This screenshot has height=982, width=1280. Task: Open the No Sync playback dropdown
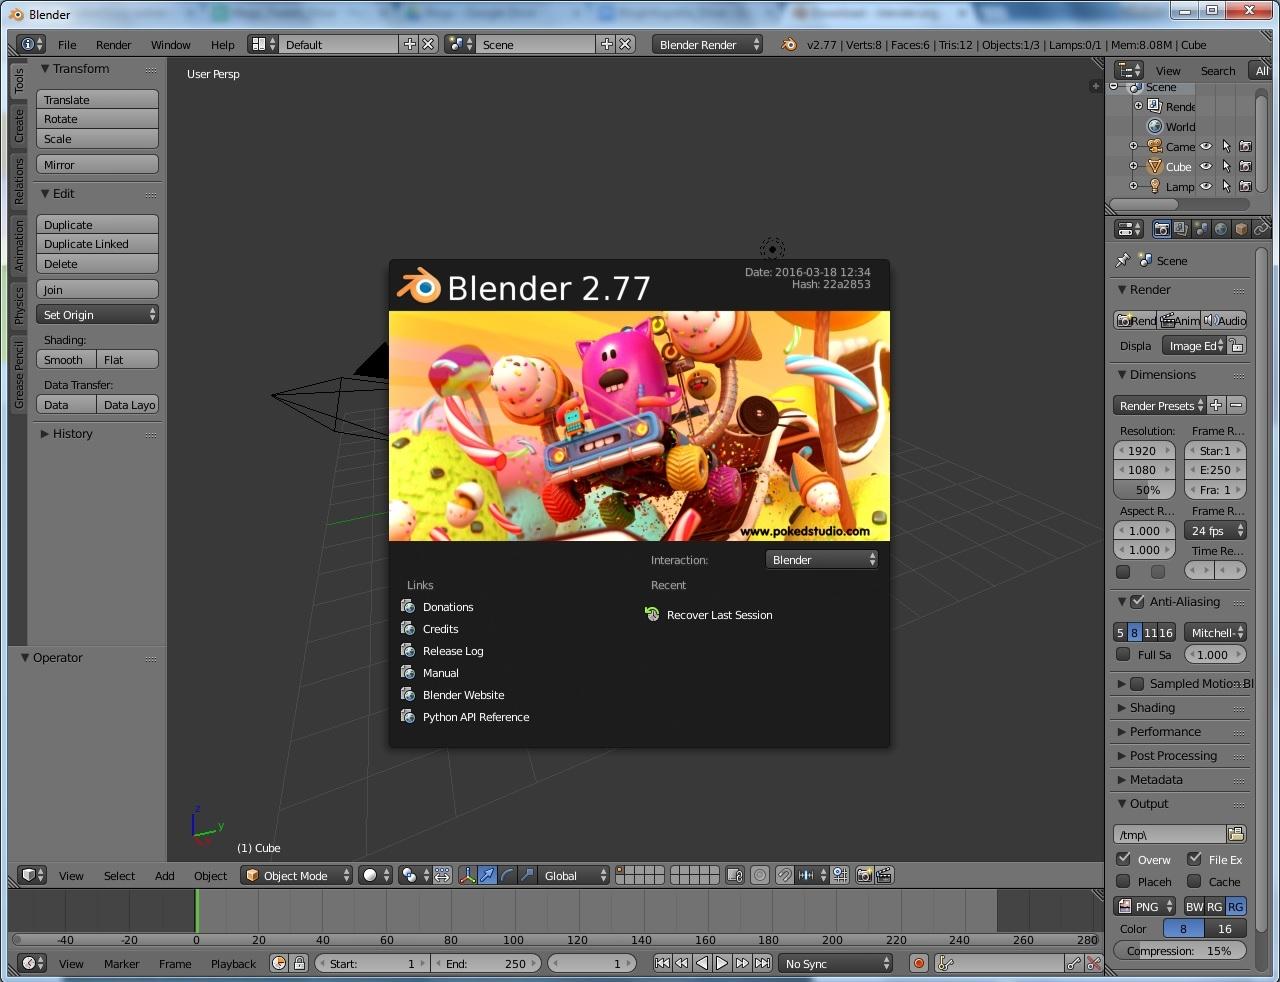835,963
